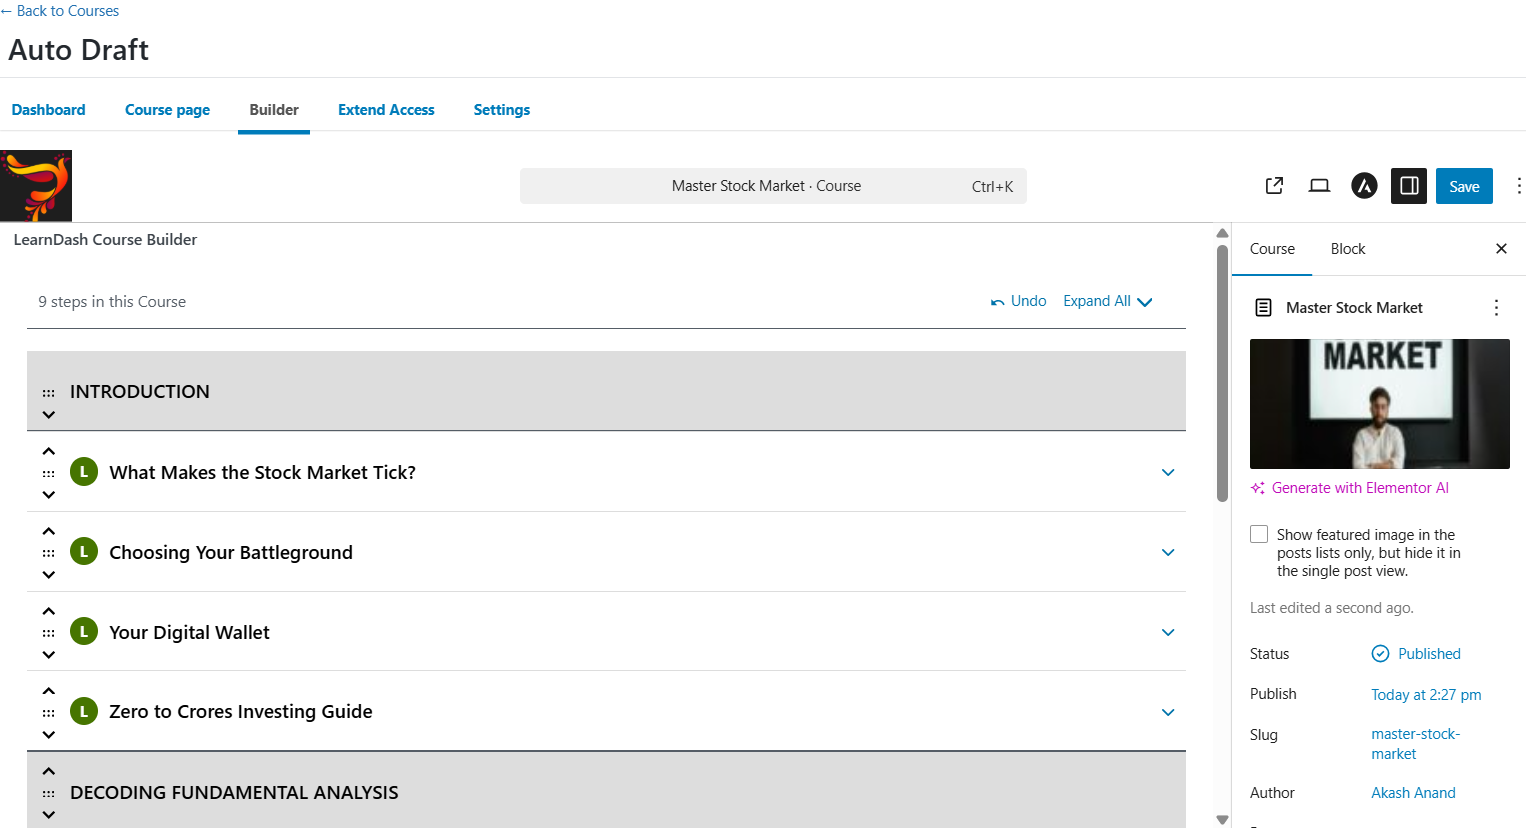Click the lesson icon beside Your Digital Wallet
Viewport: 1526px width, 828px height.
[84, 631]
